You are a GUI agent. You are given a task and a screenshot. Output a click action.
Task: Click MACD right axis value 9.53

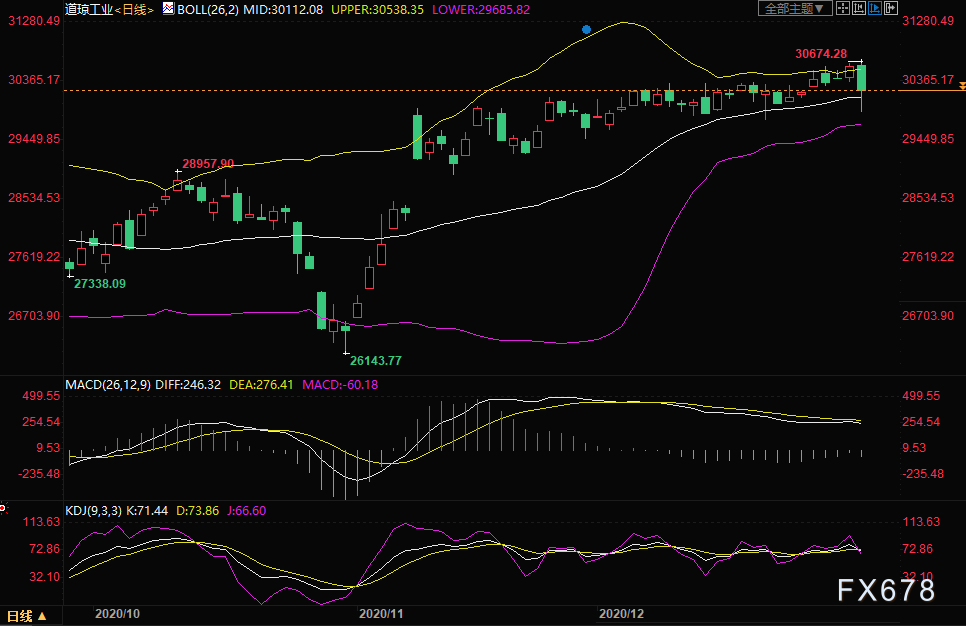[914, 448]
